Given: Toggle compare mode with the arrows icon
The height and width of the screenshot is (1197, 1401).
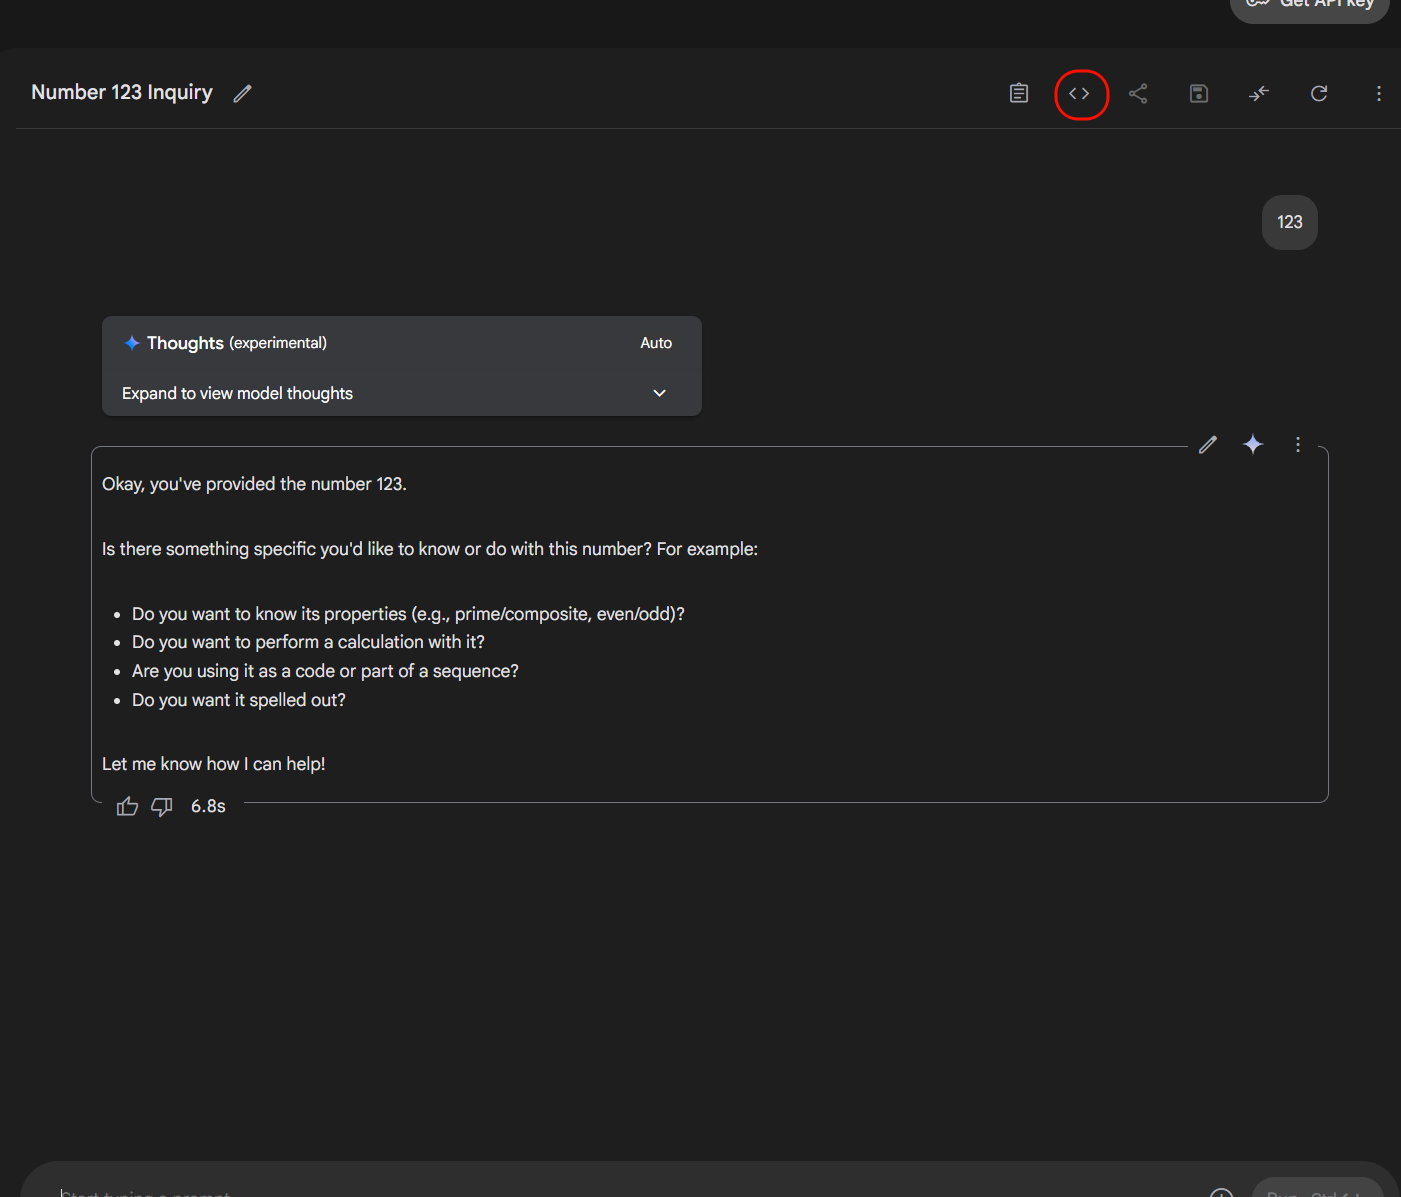Looking at the screenshot, I should 1258,93.
